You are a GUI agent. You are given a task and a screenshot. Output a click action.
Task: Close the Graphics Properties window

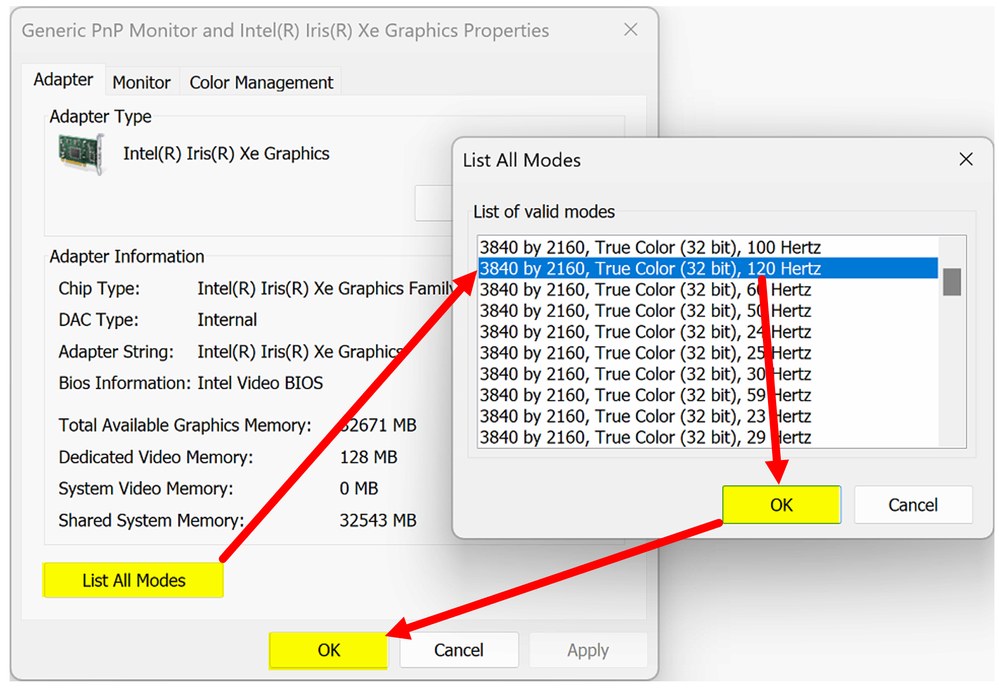[630, 30]
